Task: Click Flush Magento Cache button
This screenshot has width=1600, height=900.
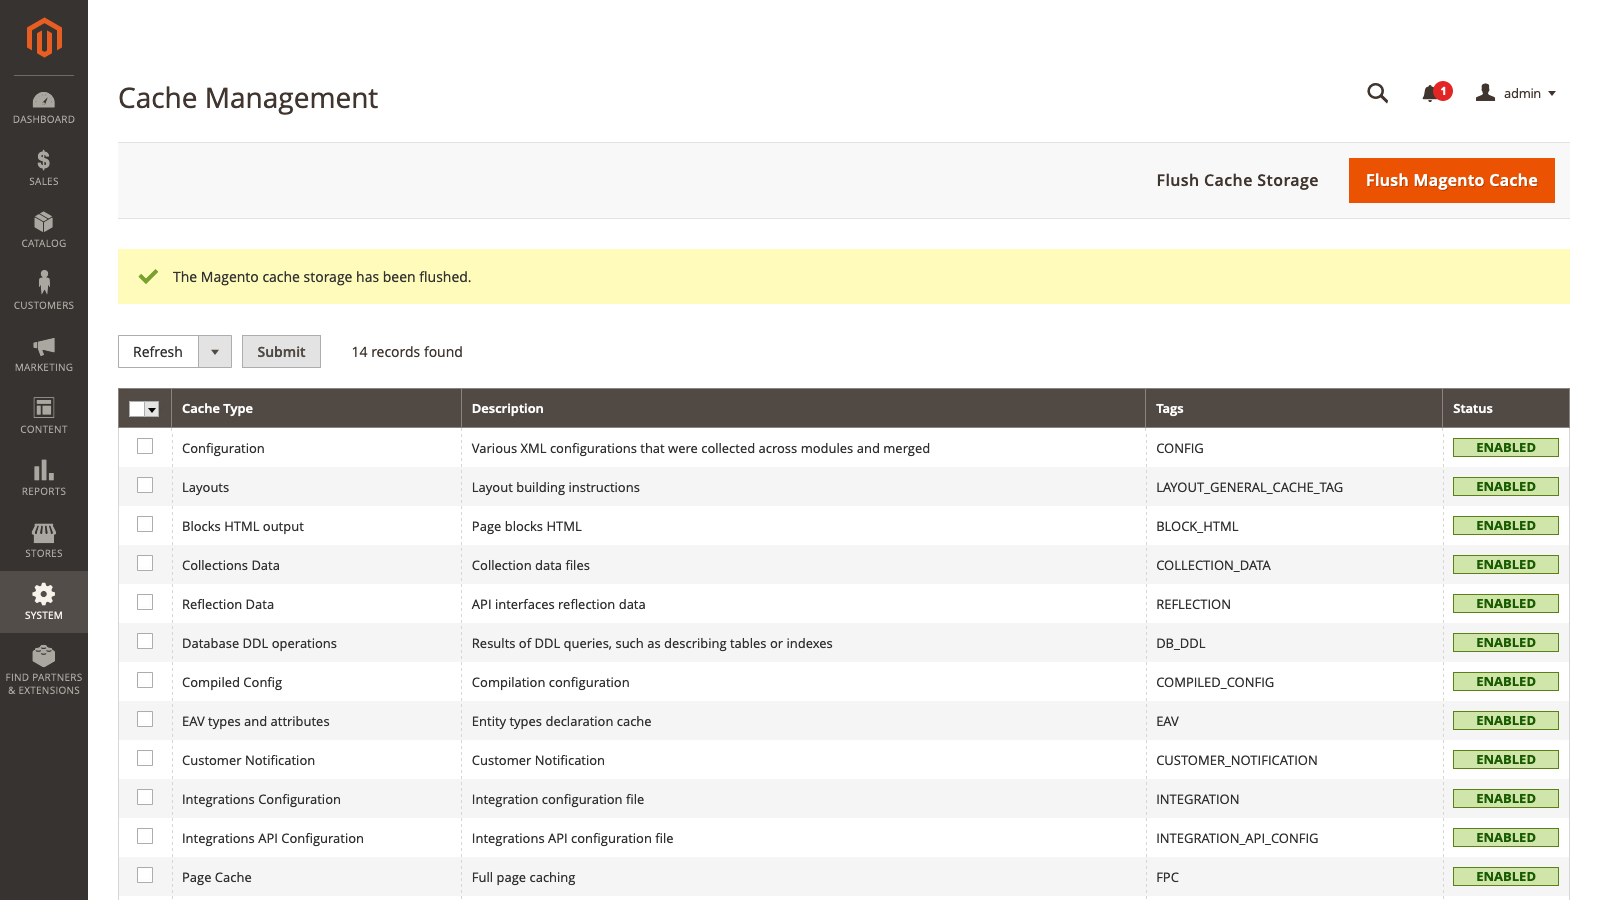Action: 1451,180
